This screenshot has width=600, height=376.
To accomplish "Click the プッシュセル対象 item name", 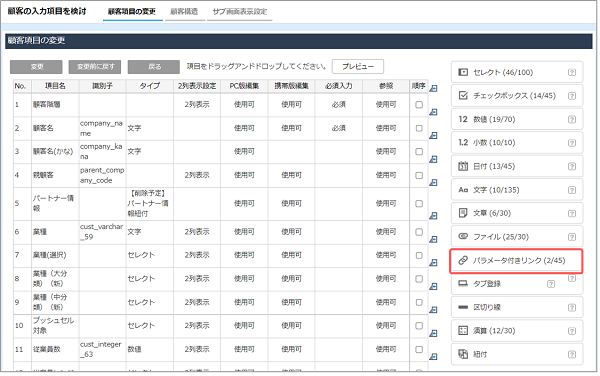I will [53, 326].
